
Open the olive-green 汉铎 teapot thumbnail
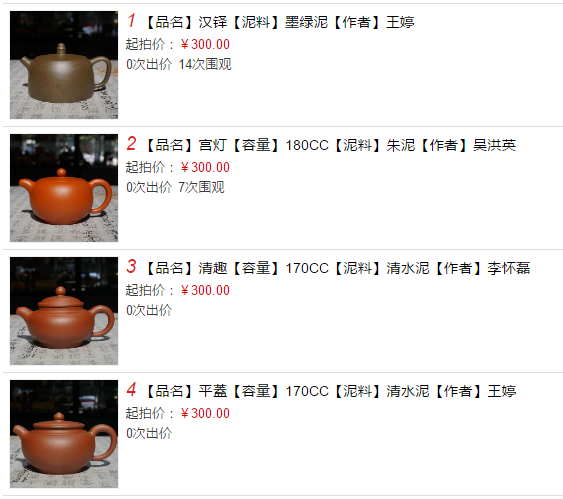(64, 65)
